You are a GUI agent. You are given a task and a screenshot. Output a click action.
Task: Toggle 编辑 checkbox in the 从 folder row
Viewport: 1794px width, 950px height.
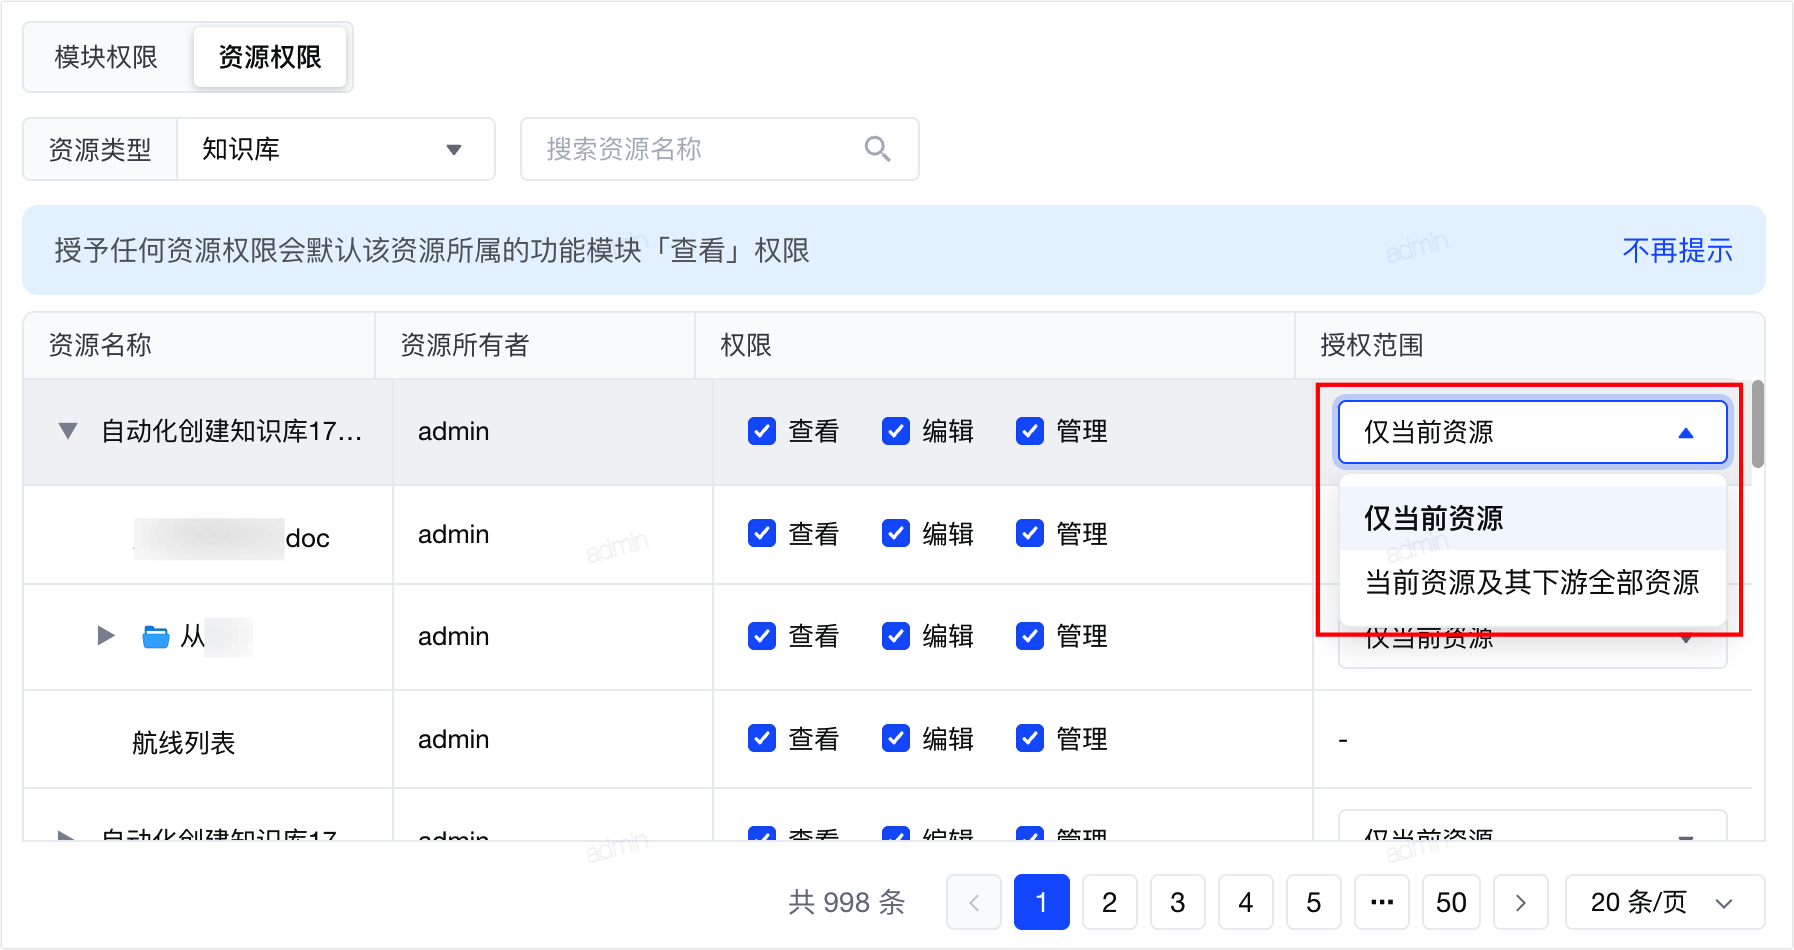[896, 636]
